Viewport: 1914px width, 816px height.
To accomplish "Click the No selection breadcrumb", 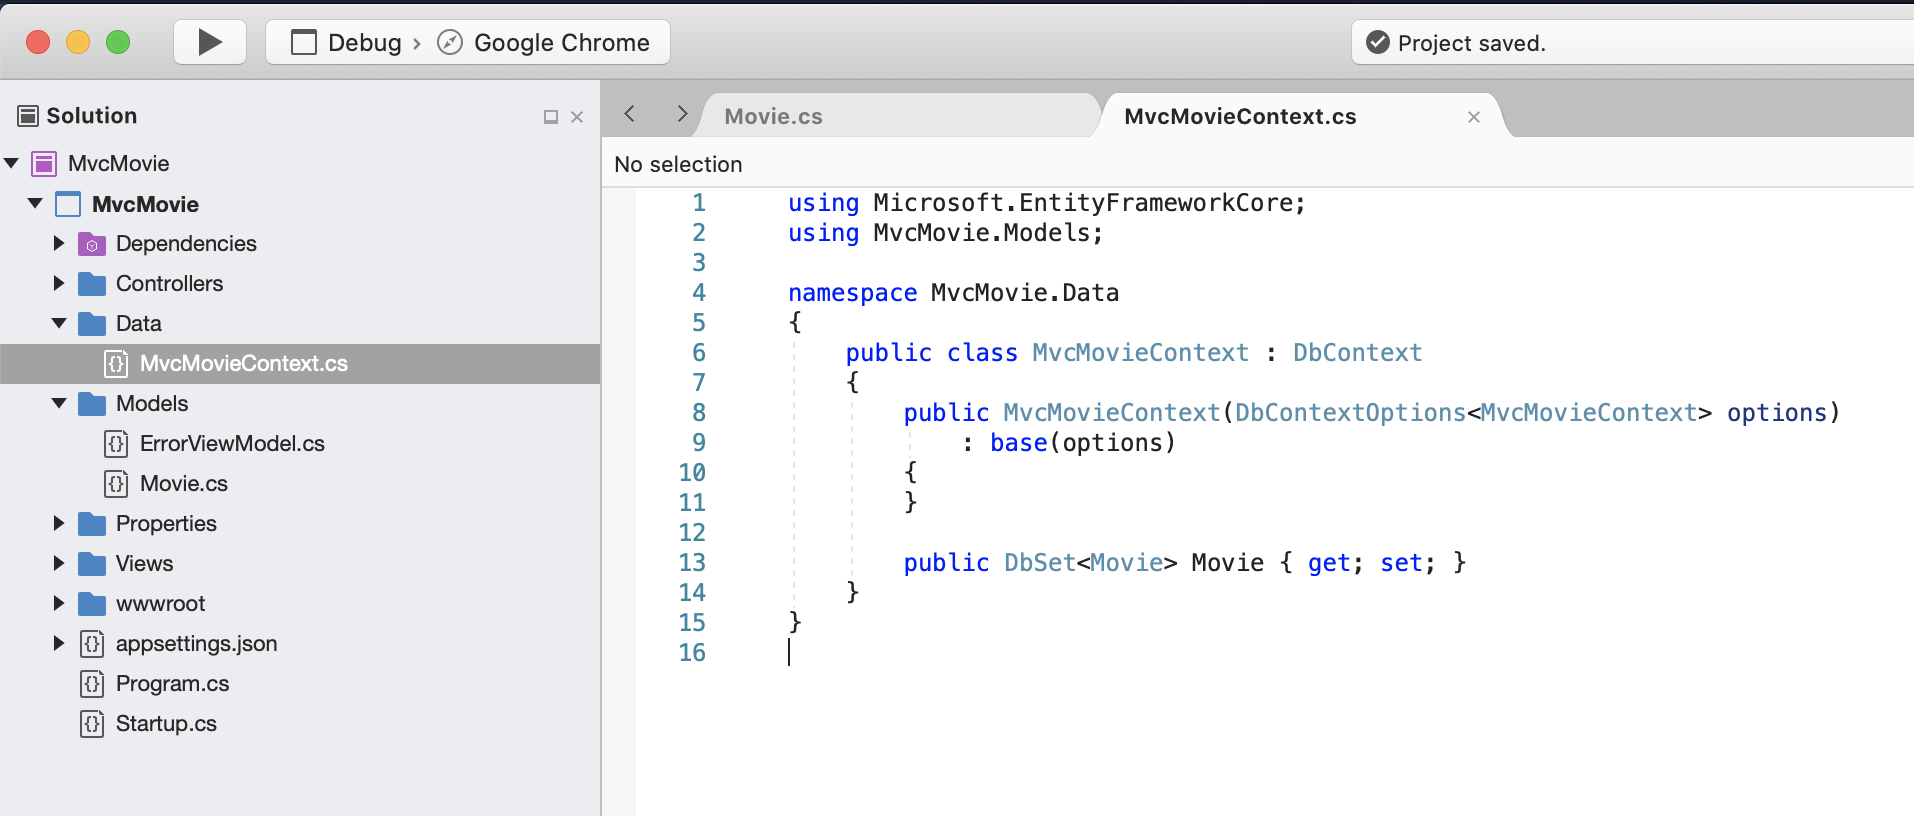I will pos(678,165).
